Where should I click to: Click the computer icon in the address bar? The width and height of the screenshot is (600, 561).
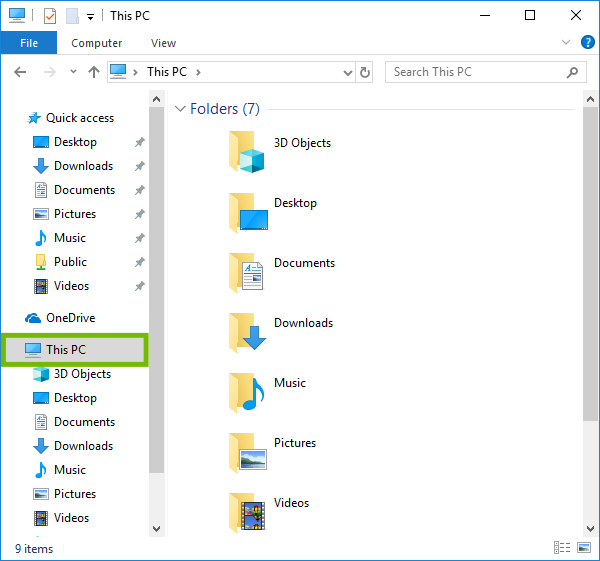click(x=118, y=72)
